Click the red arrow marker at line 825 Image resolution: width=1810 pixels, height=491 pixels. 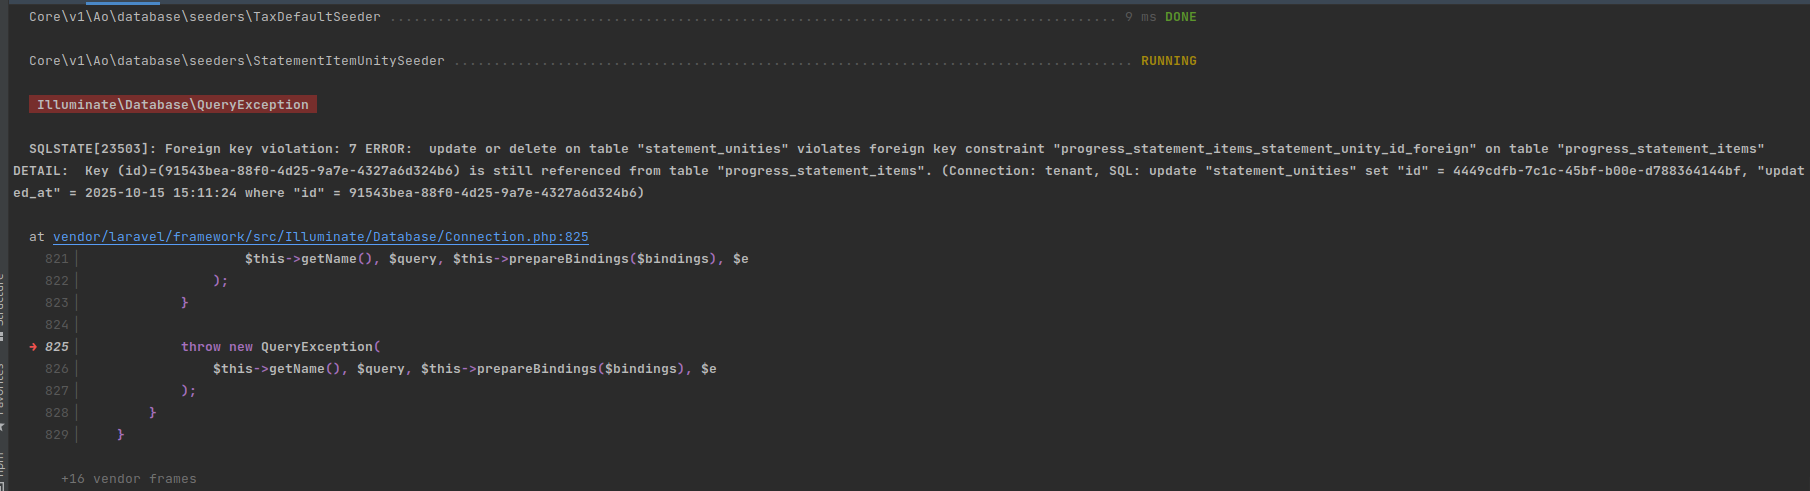coord(33,347)
